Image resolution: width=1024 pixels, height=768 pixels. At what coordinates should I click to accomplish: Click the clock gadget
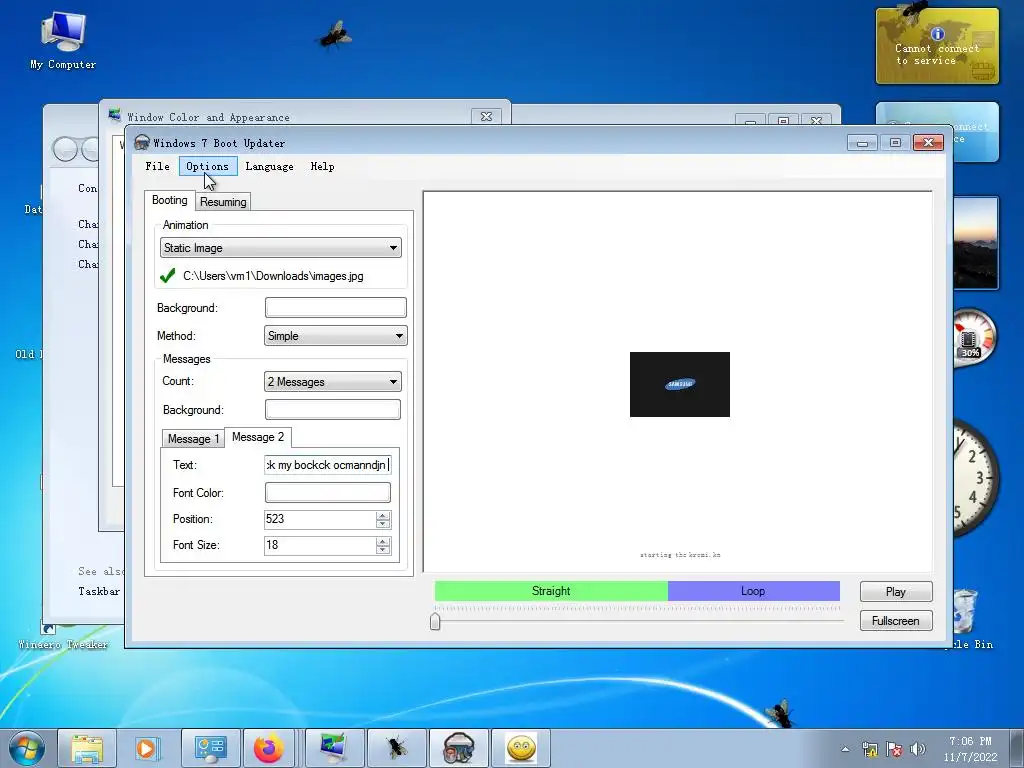pos(974,478)
